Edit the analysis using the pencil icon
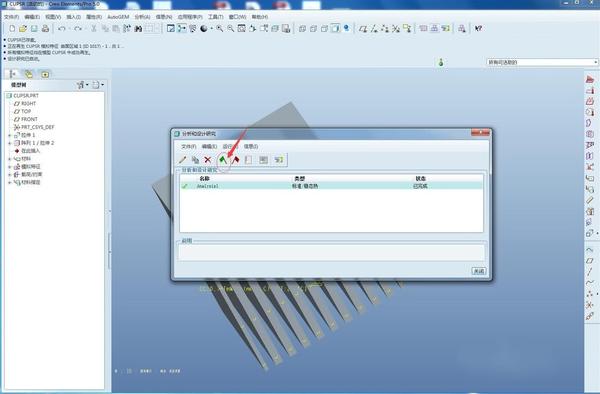Screen dimensions: 600x394 coord(182,160)
